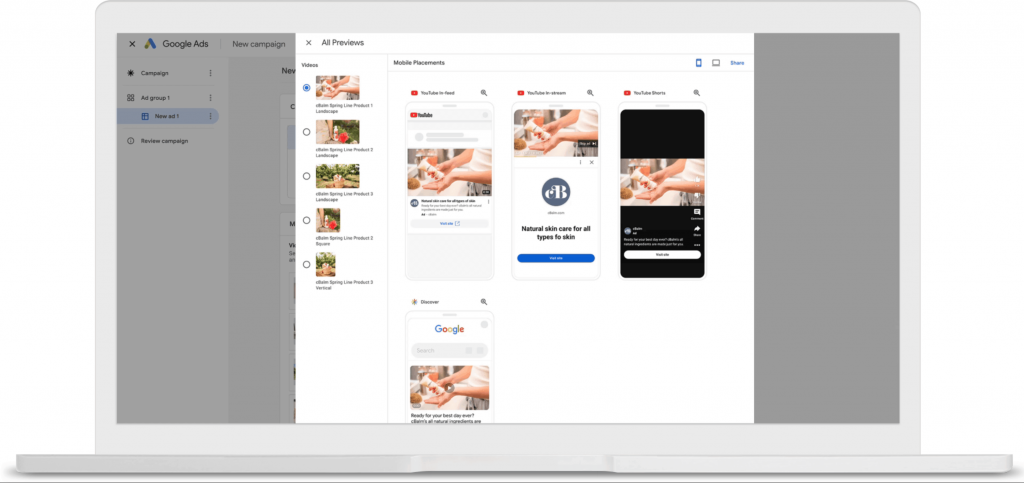Image resolution: width=1024 pixels, height=483 pixels.
Task: Click Product 2 Square video thumbnail
Action: click(328, 221)
